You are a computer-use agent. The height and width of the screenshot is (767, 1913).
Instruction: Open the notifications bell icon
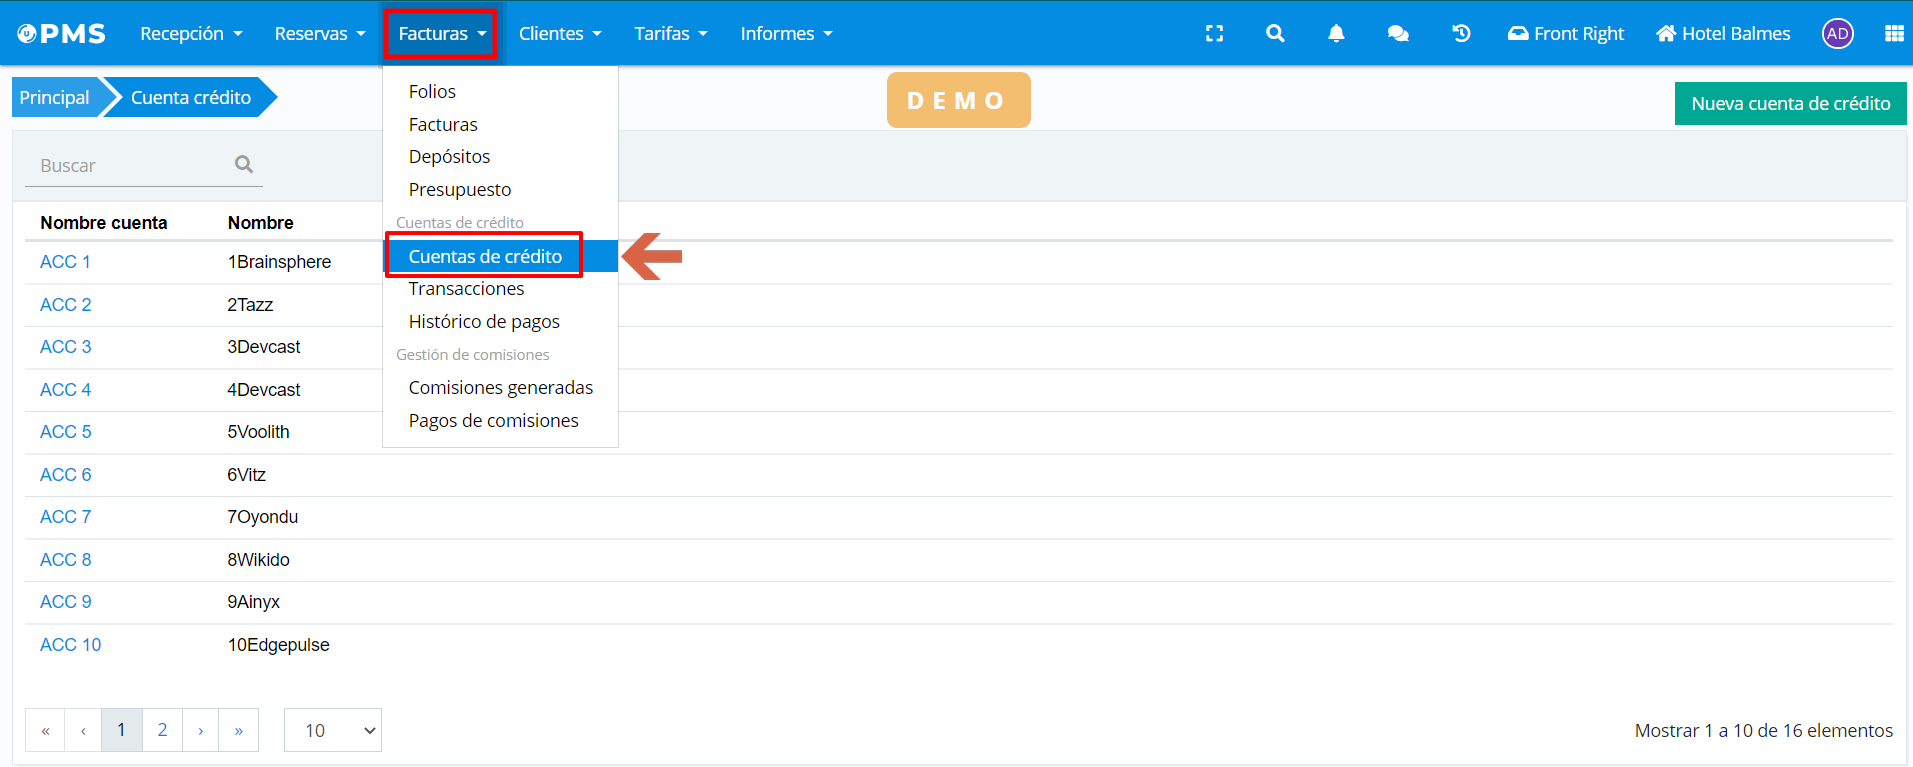[x=1336, y=33]
